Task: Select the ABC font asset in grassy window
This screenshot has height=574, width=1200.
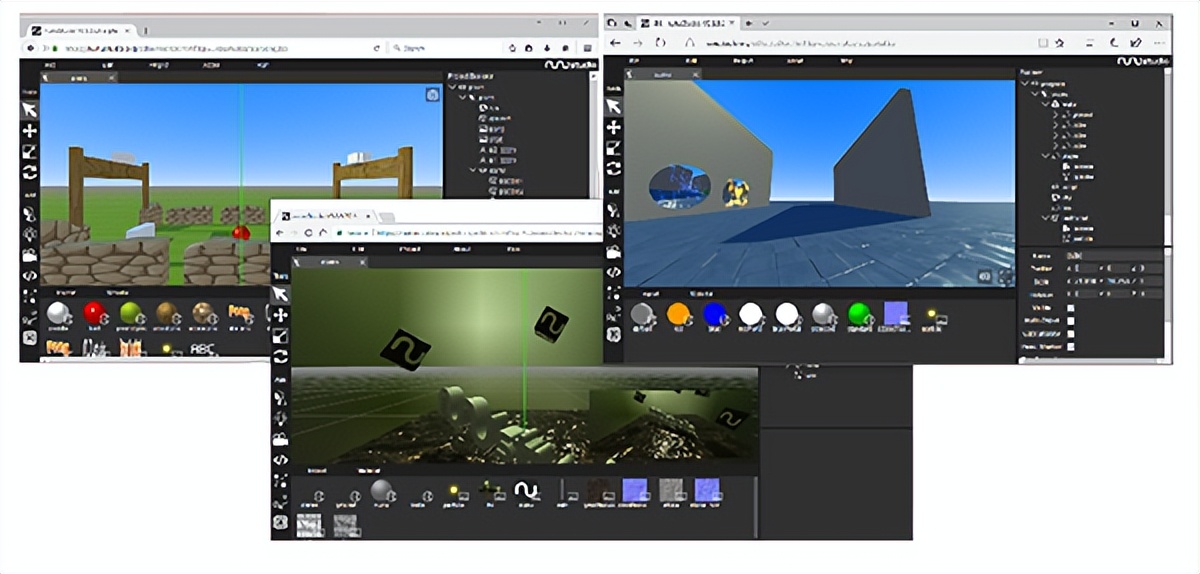Action: 203,349
